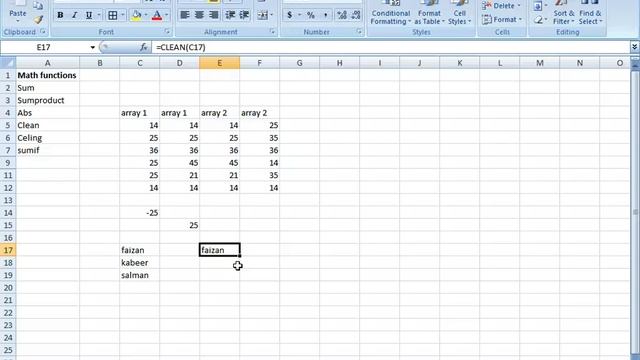The width and height of the screenshot is (640, 360).
Task: Increase indent in Alignment group
Action: click(244, 15)
